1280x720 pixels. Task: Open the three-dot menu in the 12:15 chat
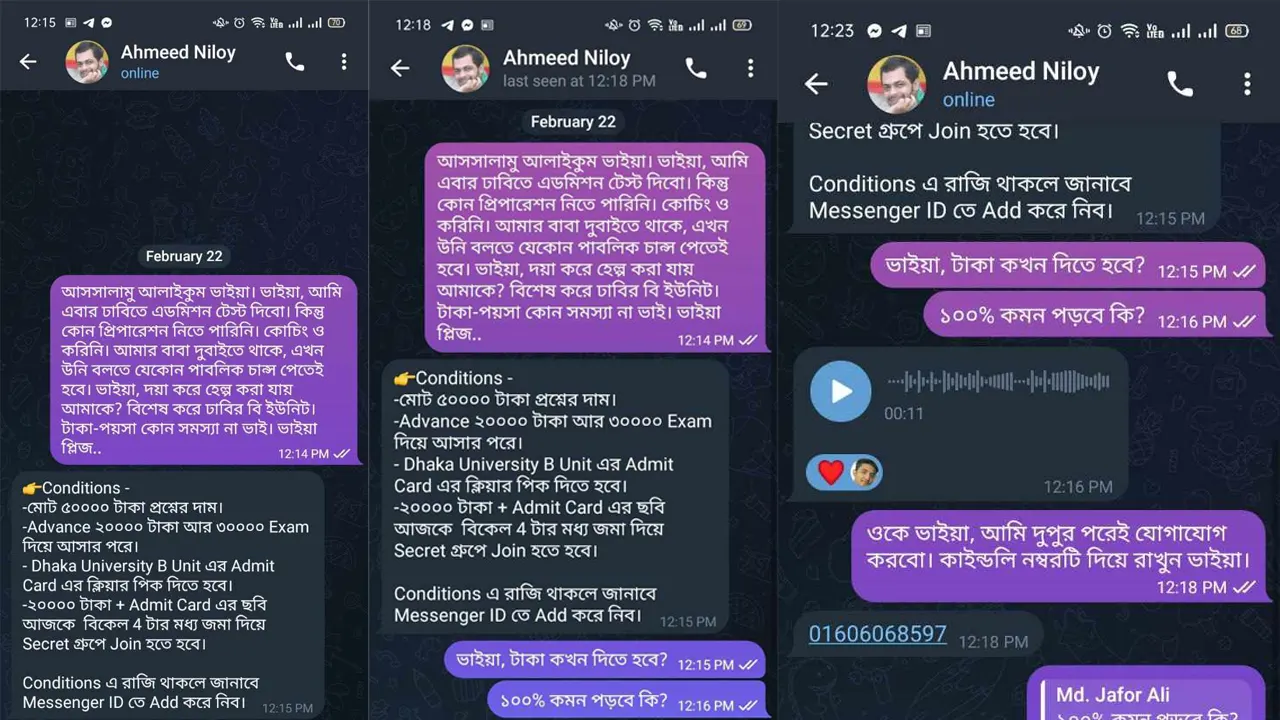pyautogui.click(x=343, y=62)
